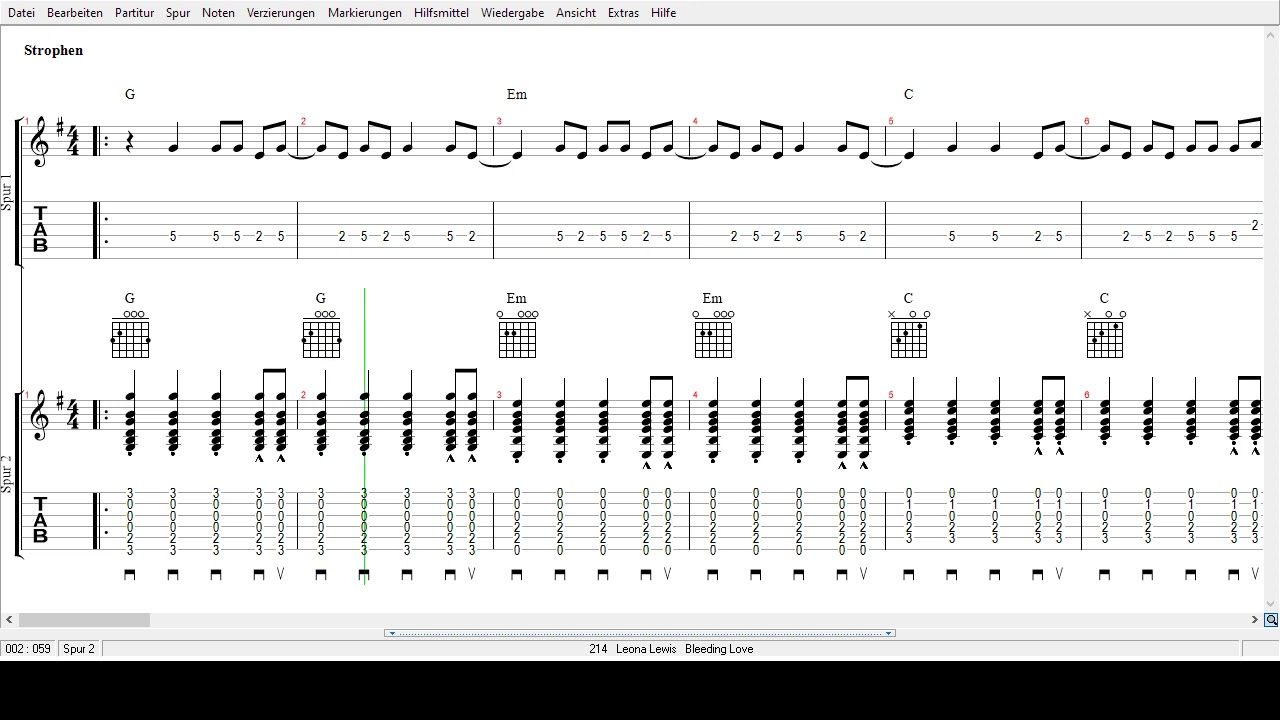
Task: Click the zoom magnifier icon at scrollbar corner
Action: pos(1271,620)
